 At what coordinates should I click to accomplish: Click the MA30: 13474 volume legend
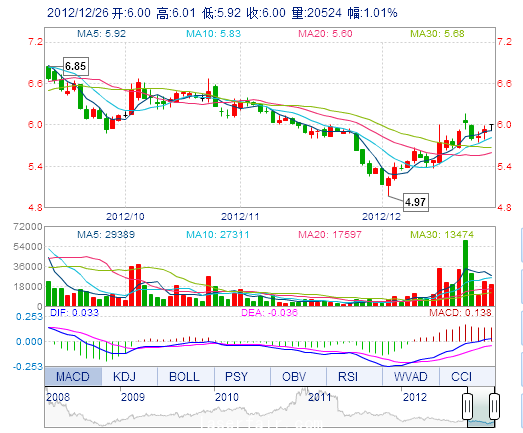tap(442, 235)
